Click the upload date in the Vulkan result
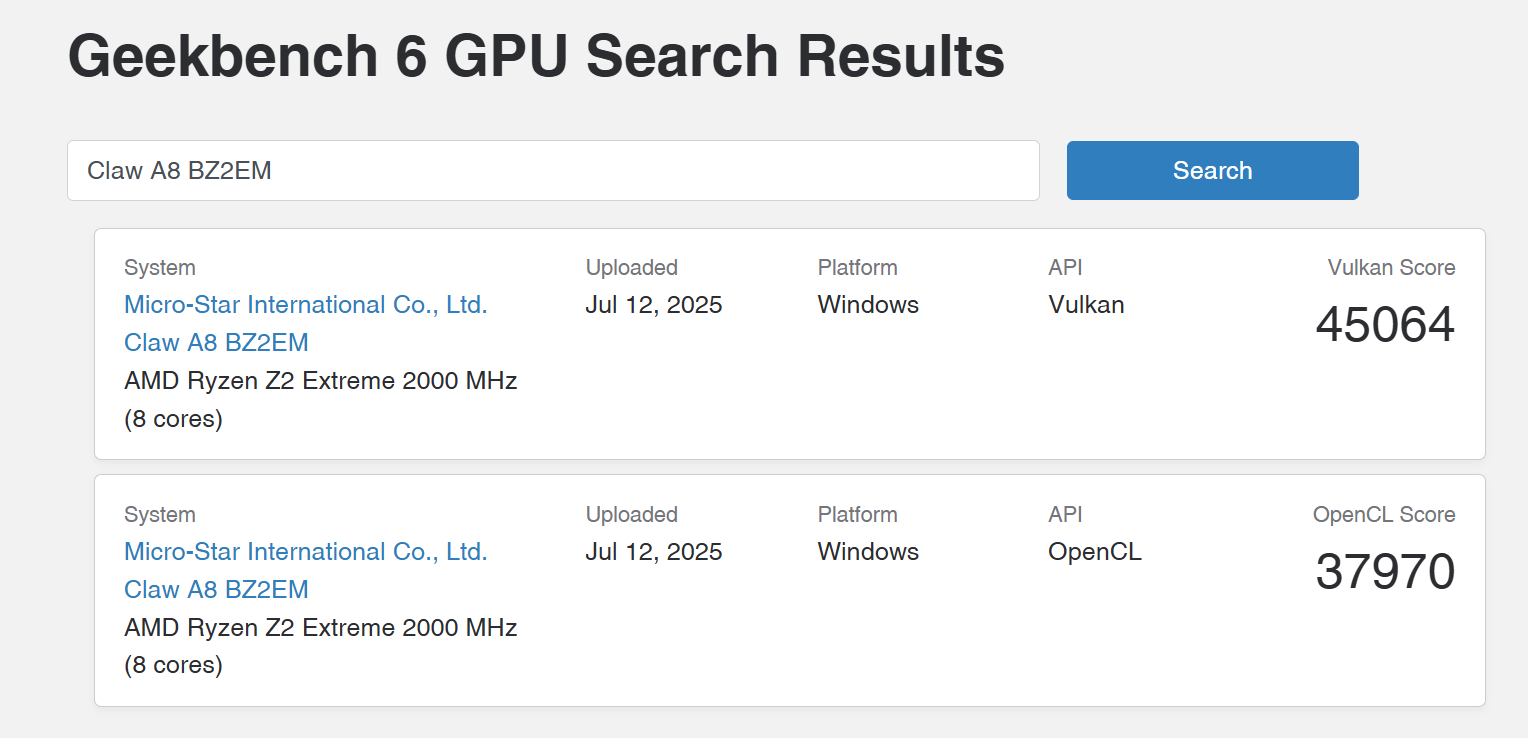This screenshot has width=1528, height=738. [654, 305]
